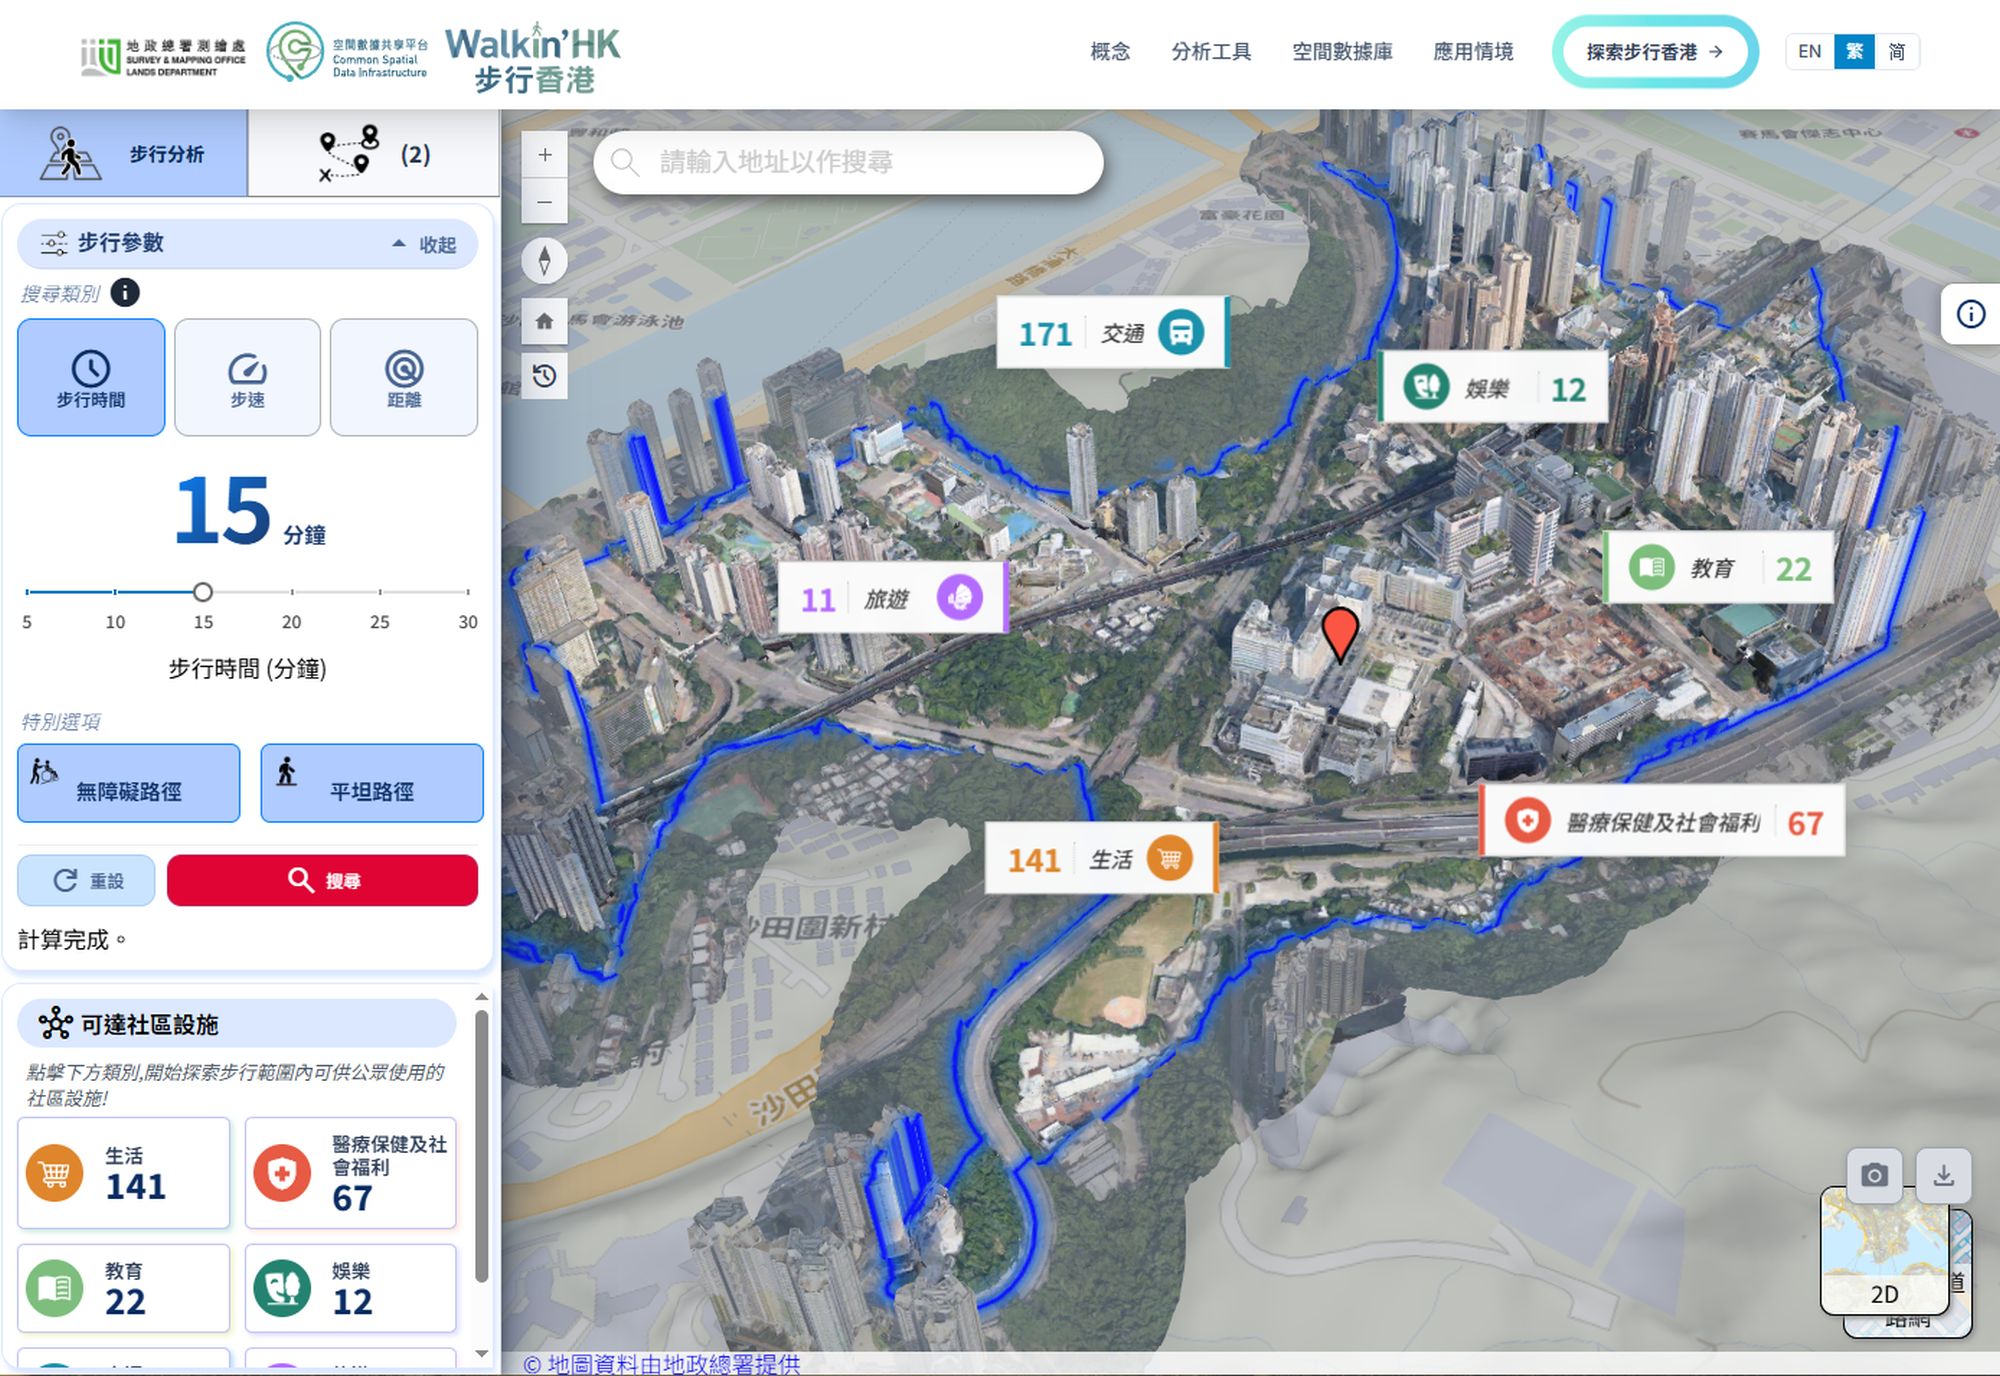This screenshot has width=2000, height=1376.
Task: Set walking time slider to 25
Action: pos(380,592)
